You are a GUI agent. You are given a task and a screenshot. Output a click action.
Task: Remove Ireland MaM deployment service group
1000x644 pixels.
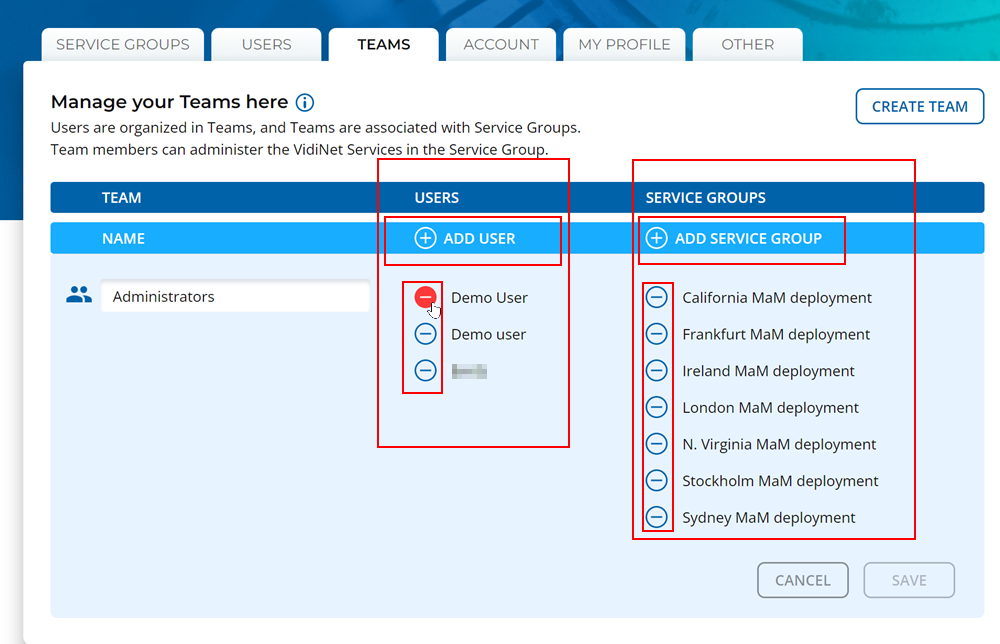pyautogui.click(x=657, y=371)
